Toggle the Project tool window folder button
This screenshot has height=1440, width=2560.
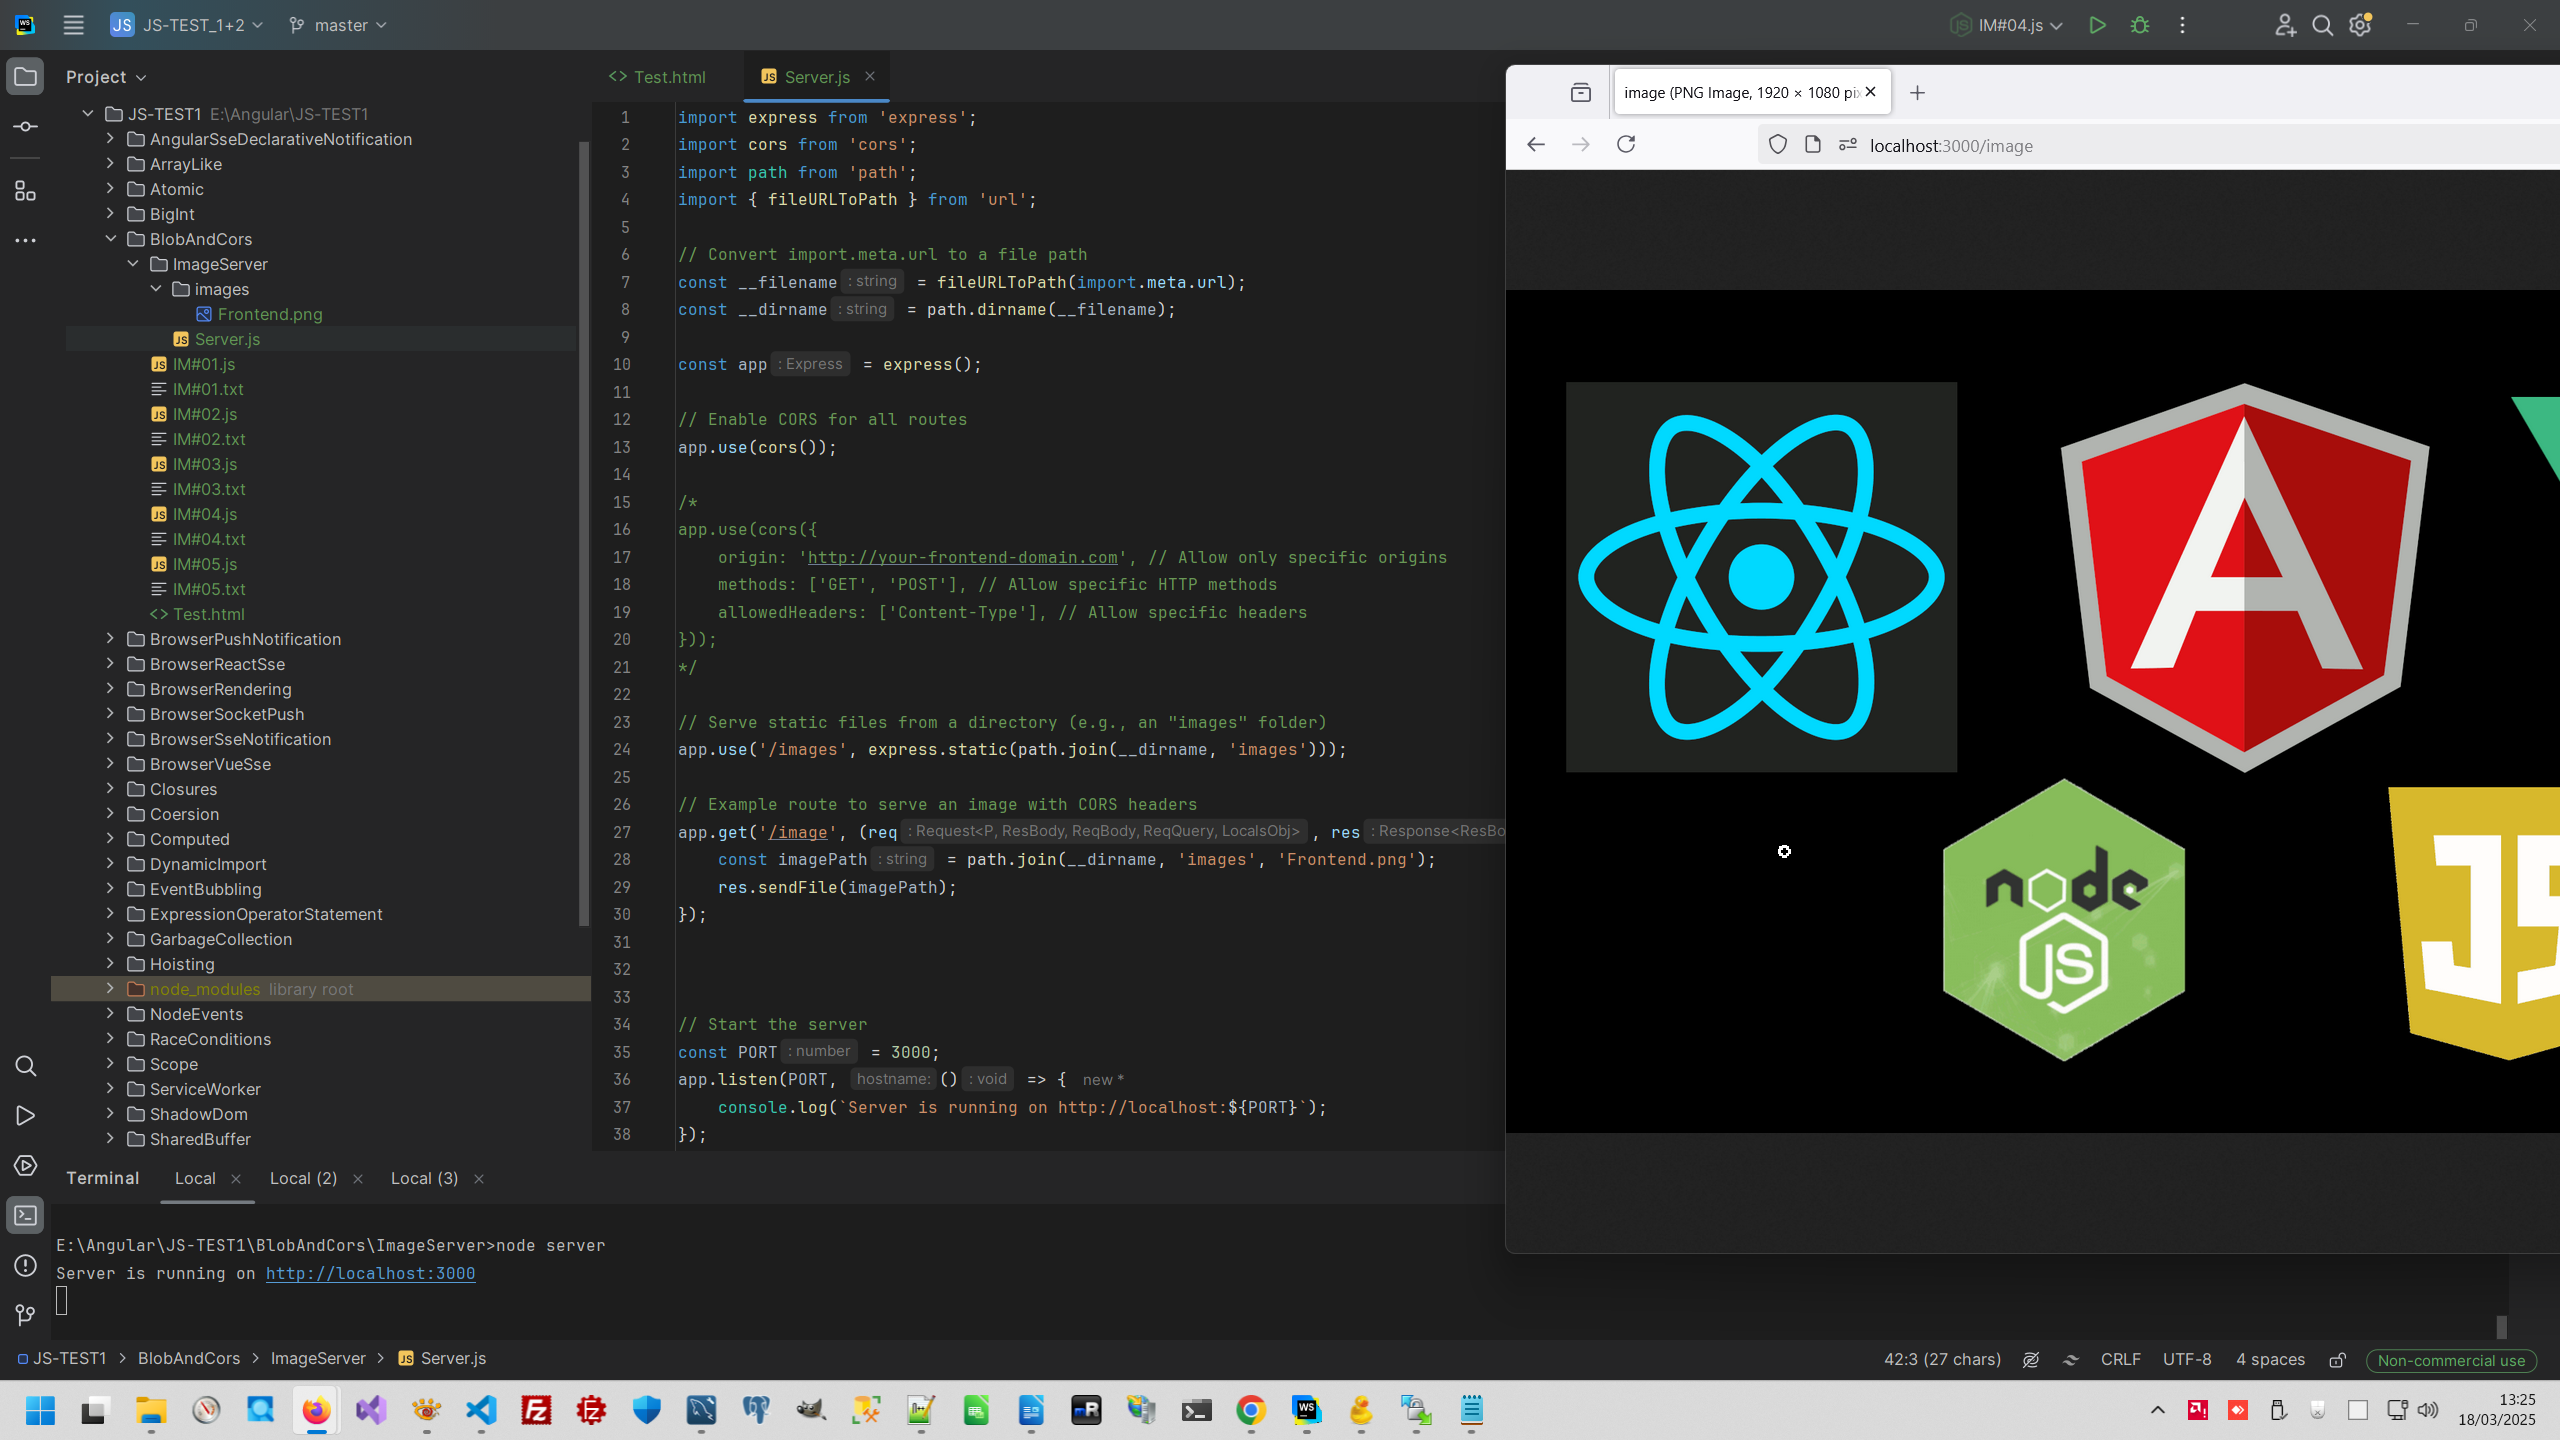[26, 77]
